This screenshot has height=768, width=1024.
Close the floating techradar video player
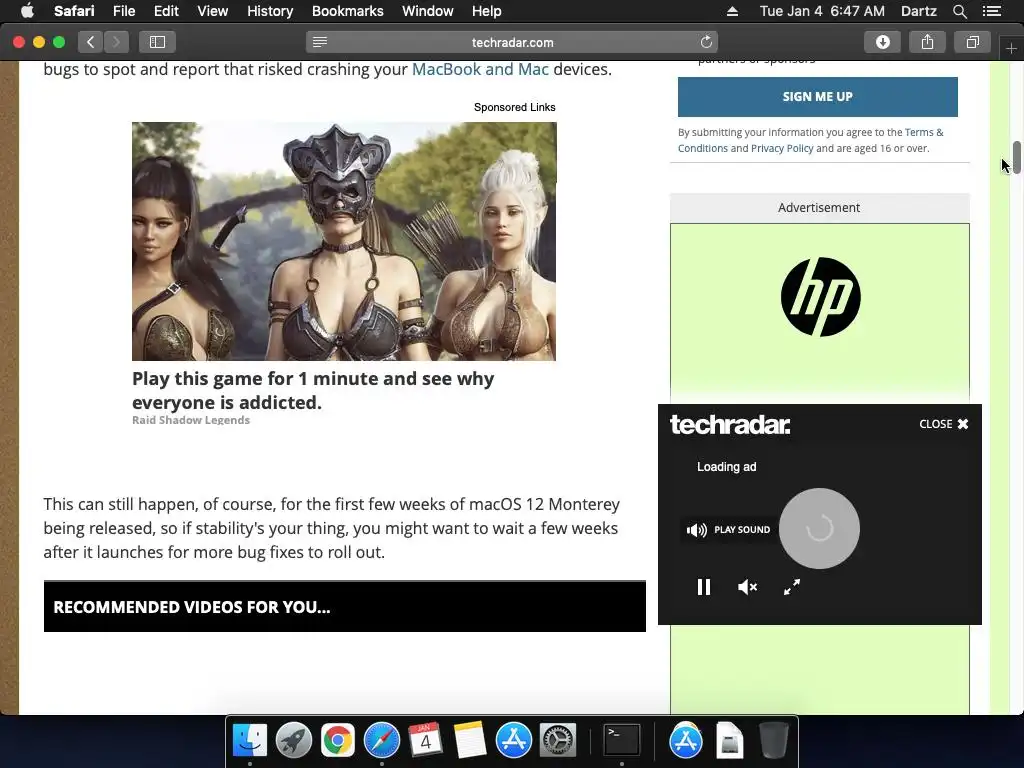pyautogui.click(x=944, y=424)
